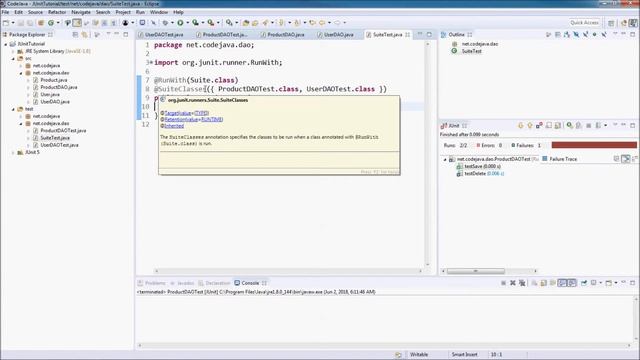Click Clear Console icon
The height and width of the screenshot is (360, 640).
pyautogui.click(x=534, y=283)
